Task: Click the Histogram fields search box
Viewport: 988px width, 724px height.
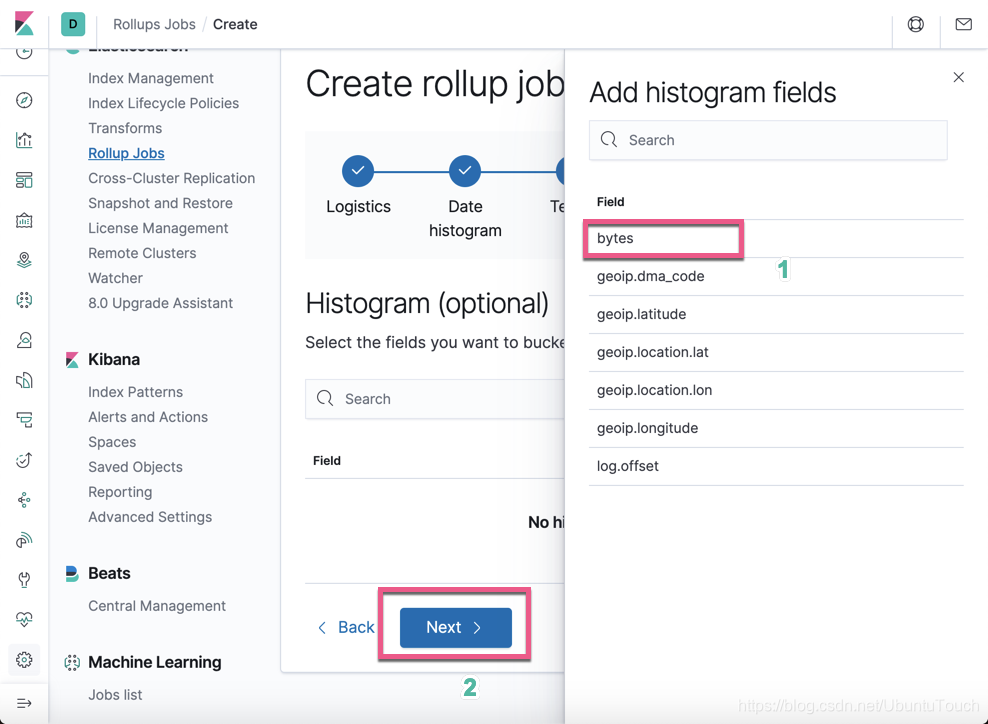Action: point(435,399)
